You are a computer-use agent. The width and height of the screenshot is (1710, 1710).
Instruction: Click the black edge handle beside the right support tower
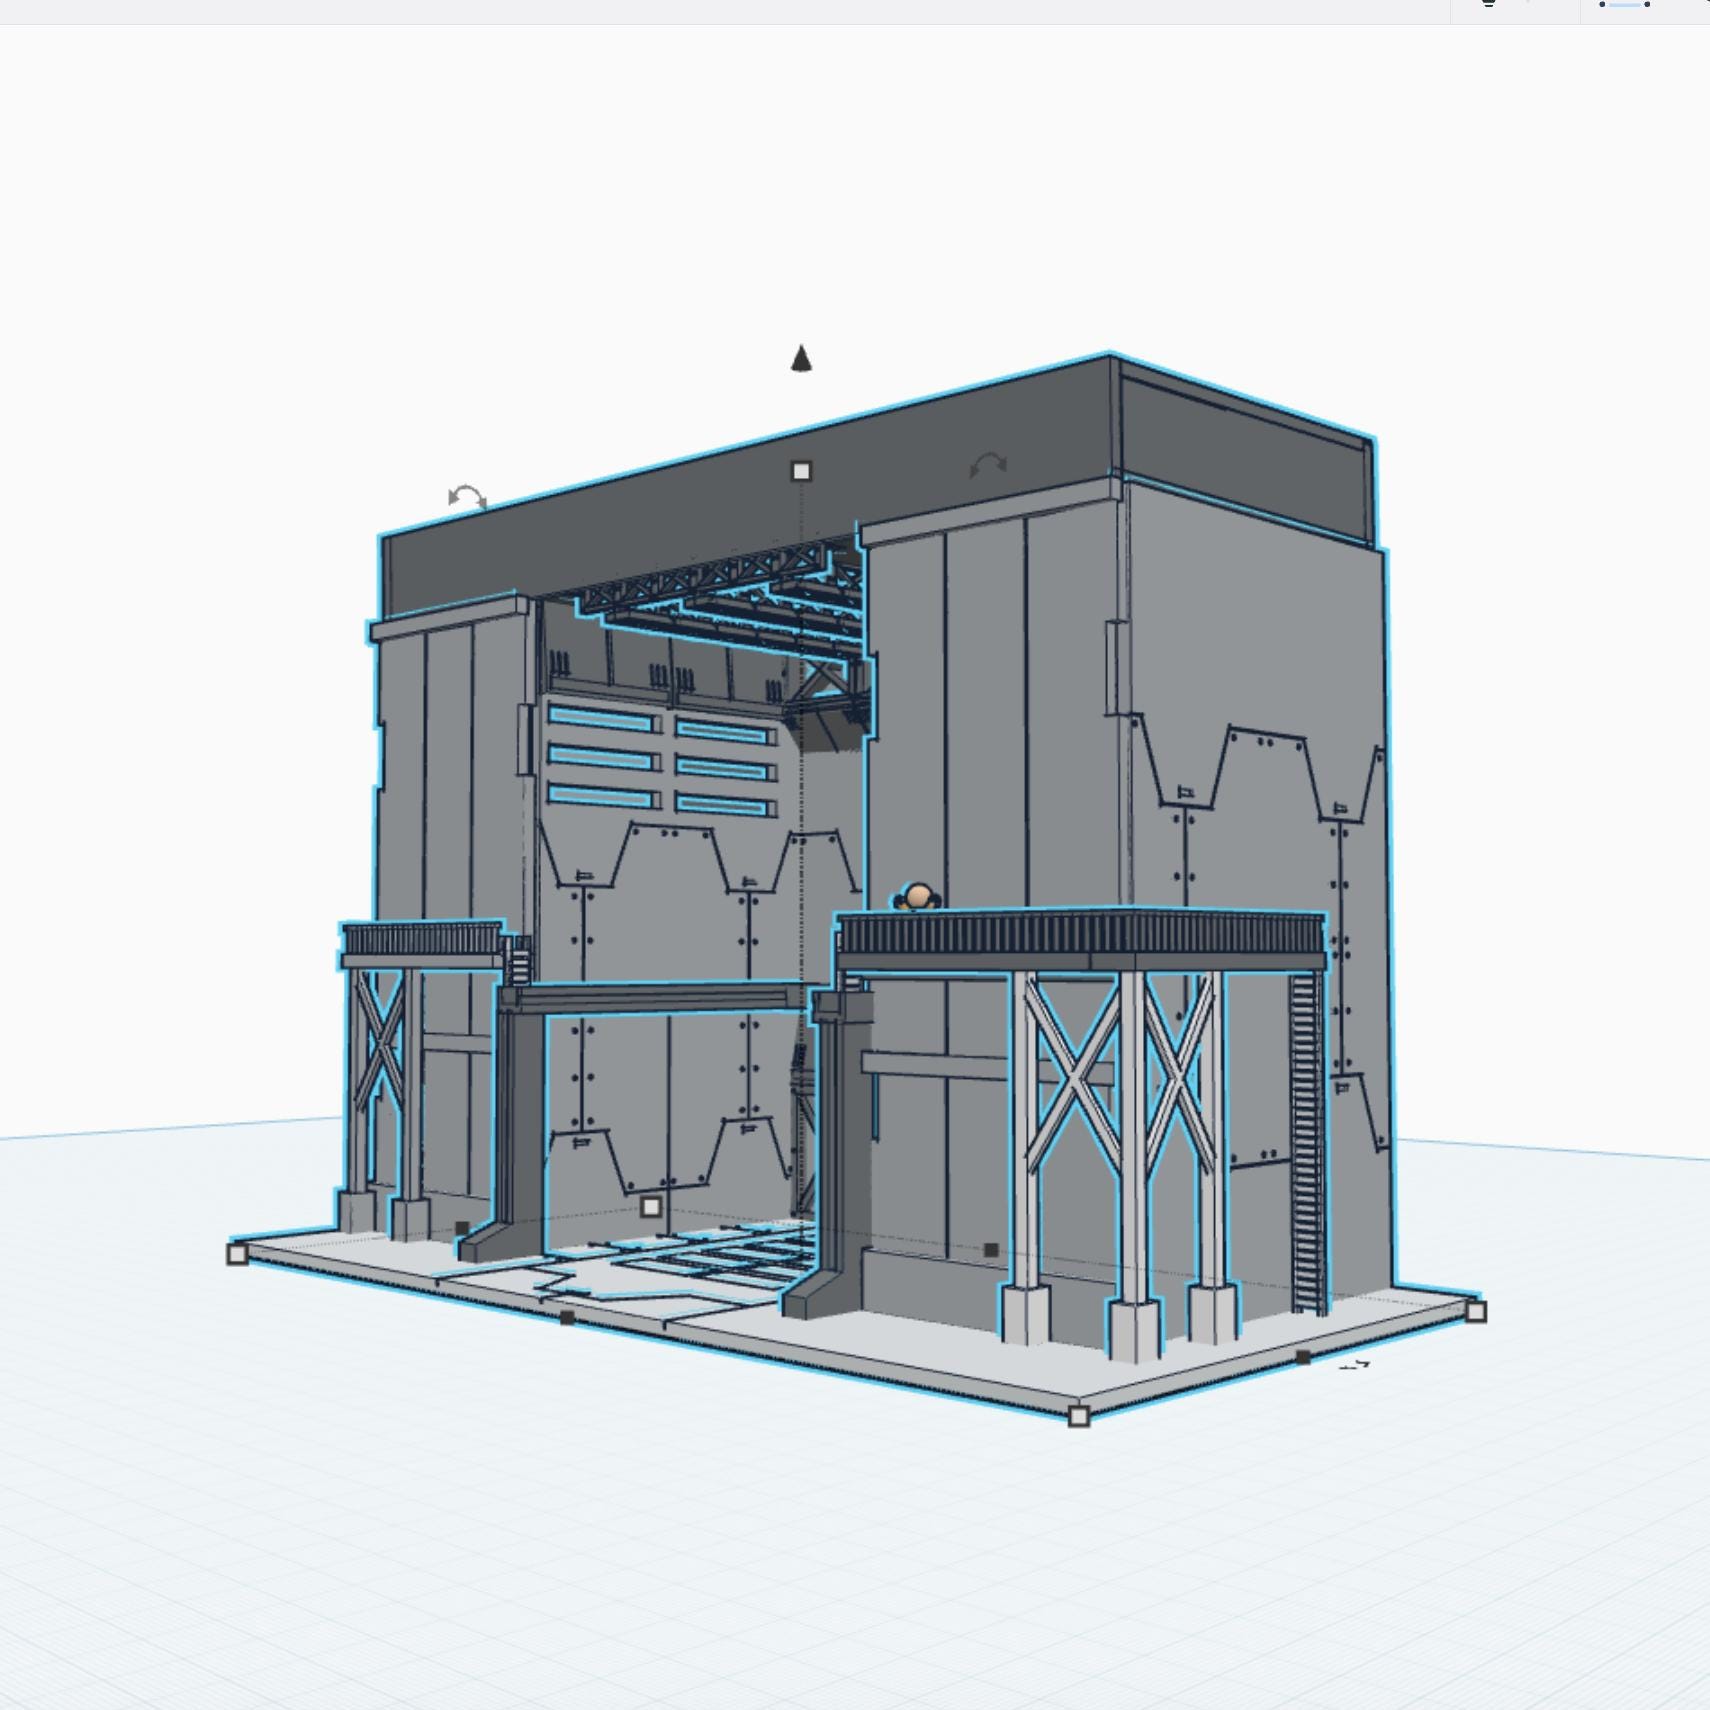click(x=991, y=1250)
